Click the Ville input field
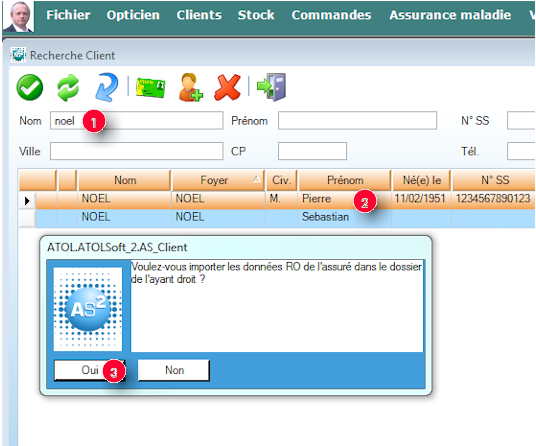Image resolution: width=536 pixels, height=446 pixels. point(136,151)
